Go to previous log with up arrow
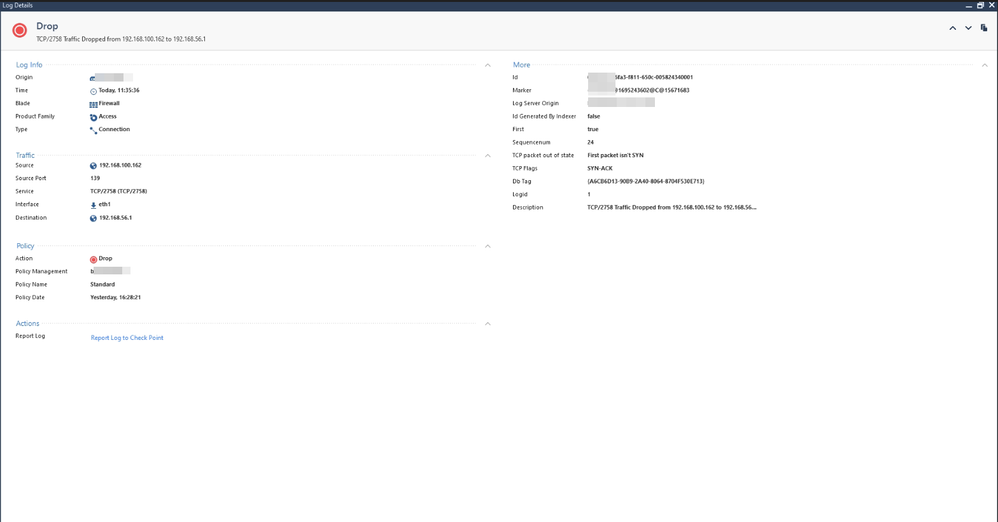Image resolution: width=998 pixels, height=522 pixels. tap(952, 28)
